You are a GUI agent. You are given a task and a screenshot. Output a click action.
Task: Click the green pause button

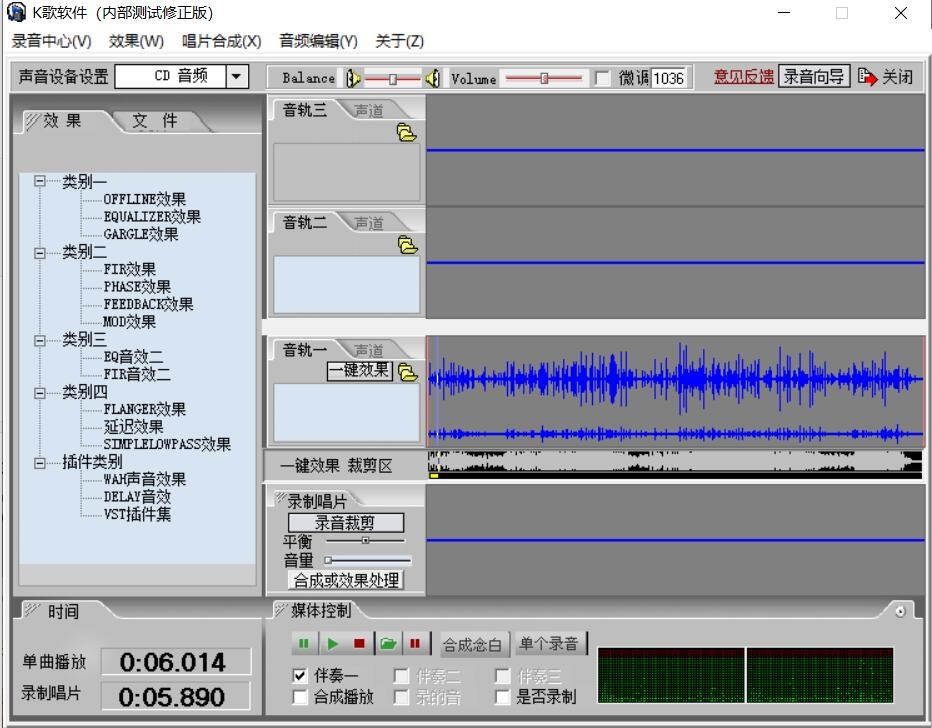tap(304, 644)
